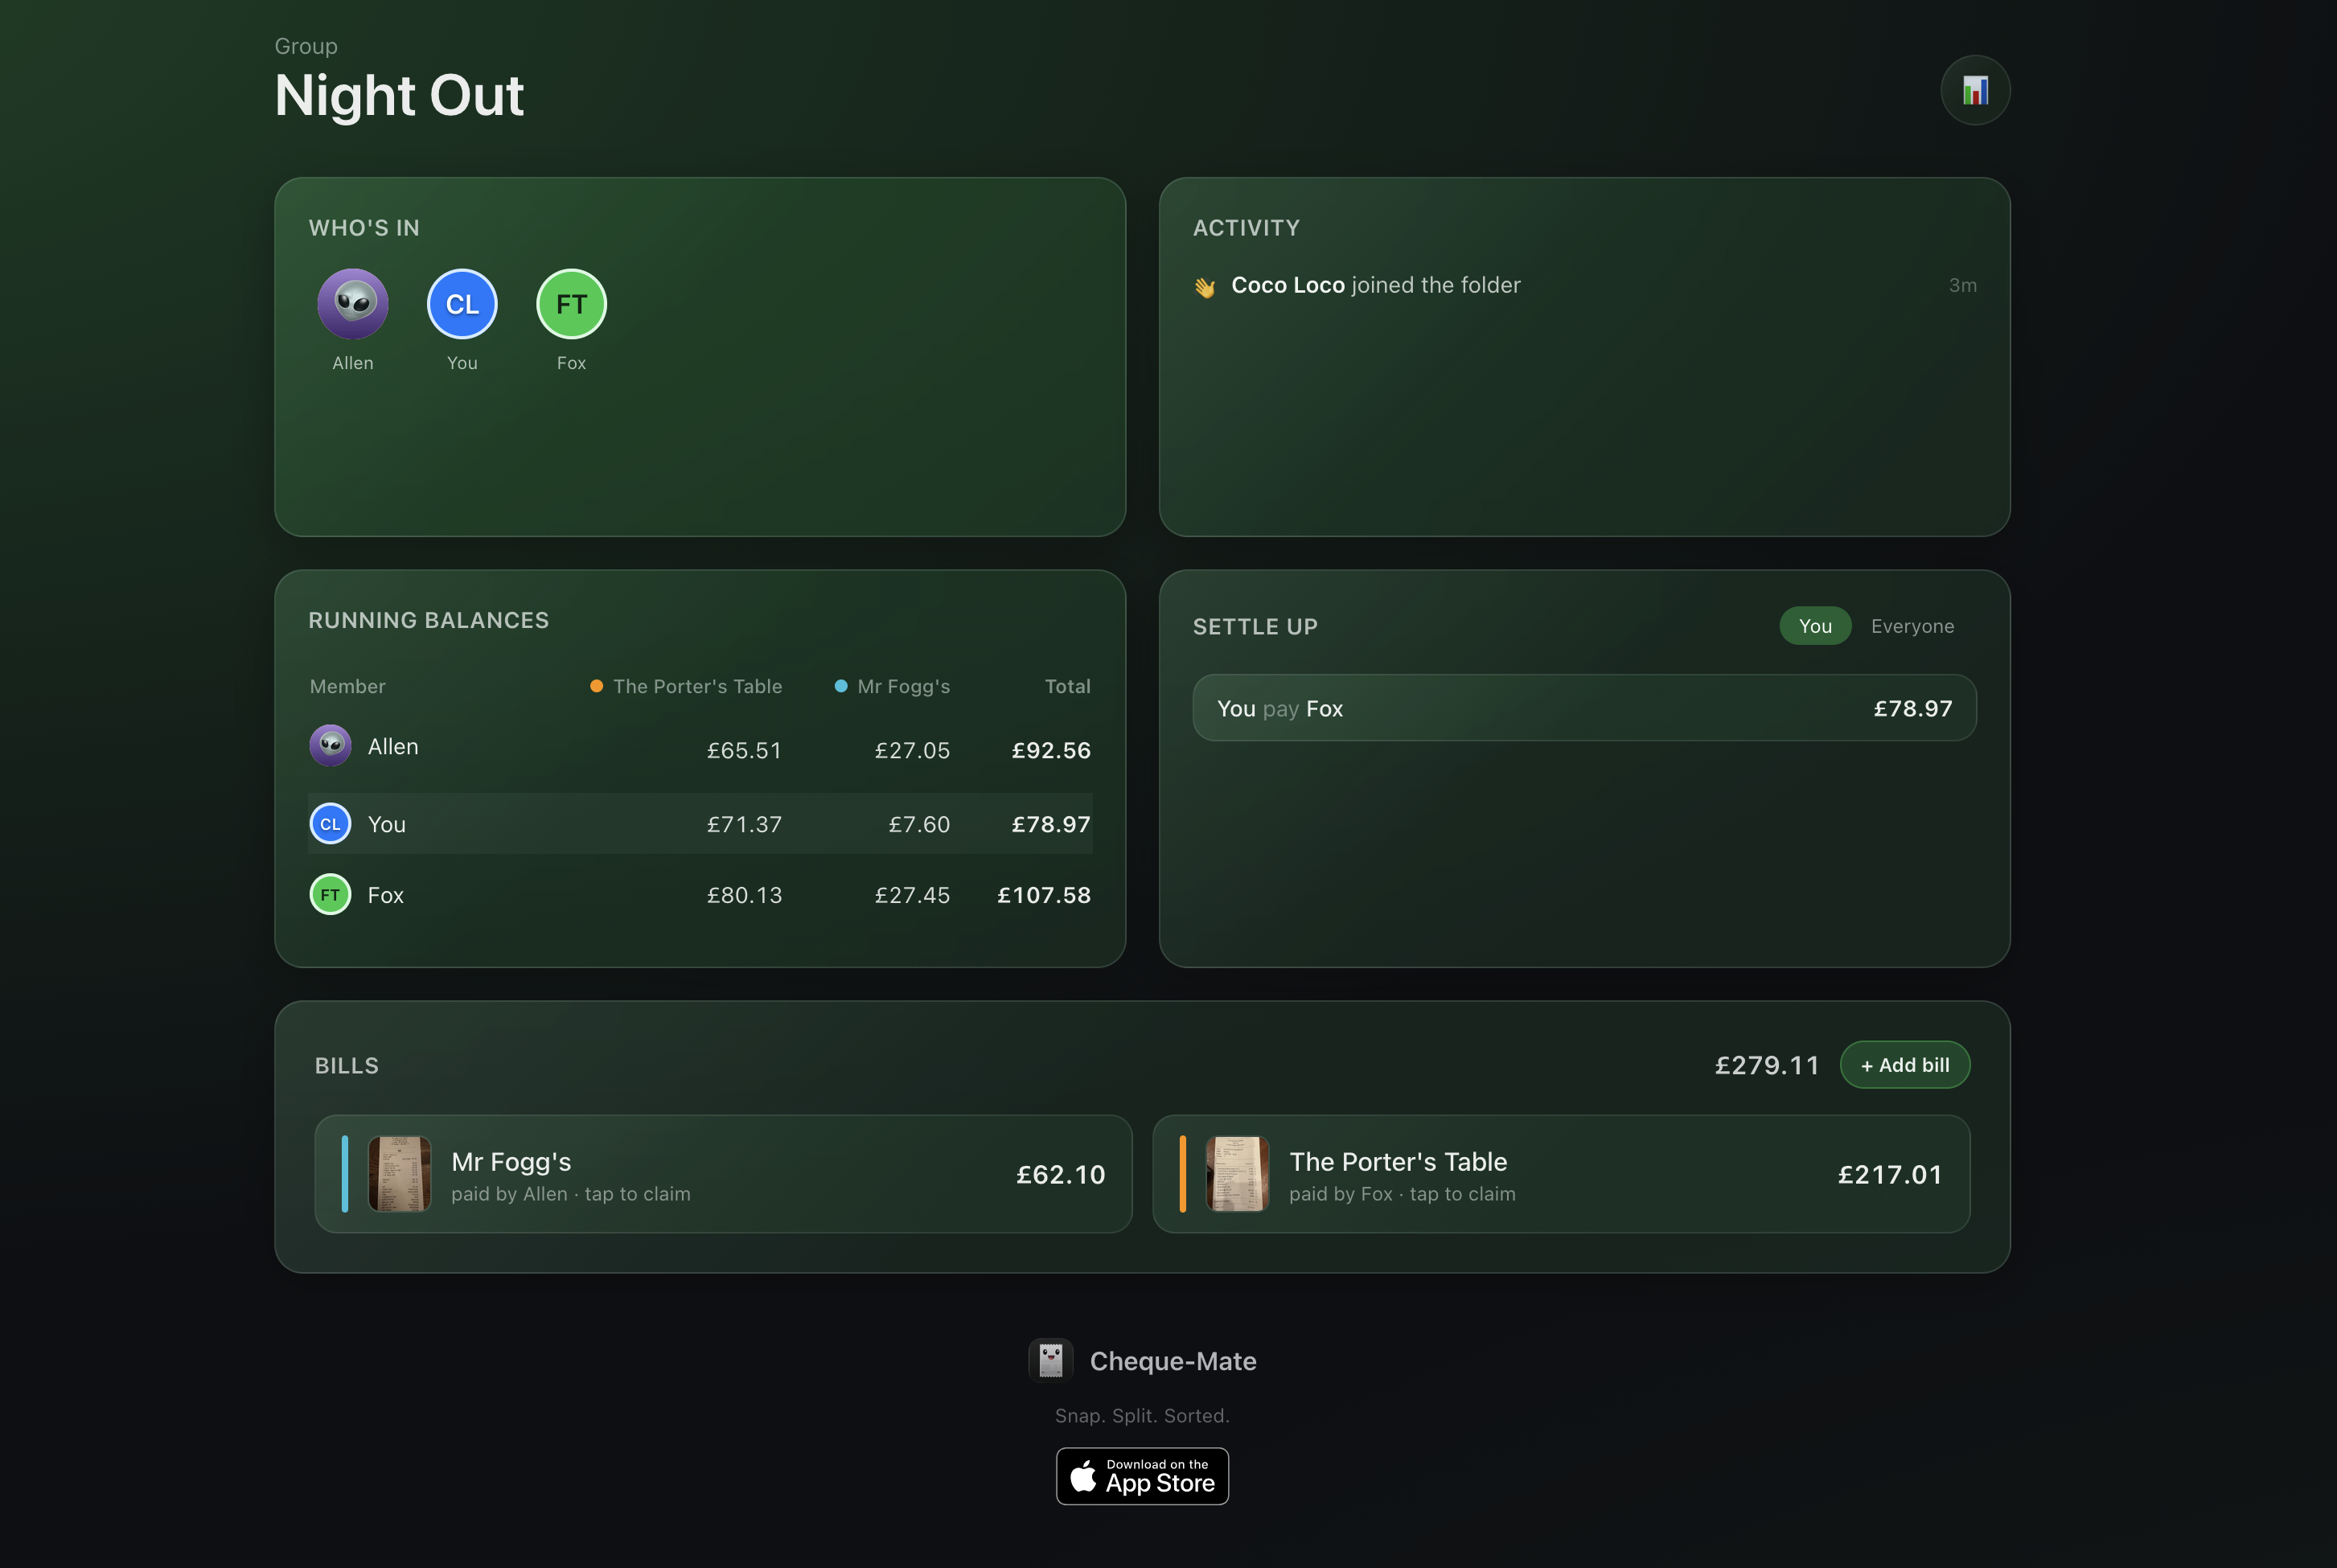Screen dimensions: 2337x1568
Task: Click the Night Out group title
Action: (x=399, y=96)
